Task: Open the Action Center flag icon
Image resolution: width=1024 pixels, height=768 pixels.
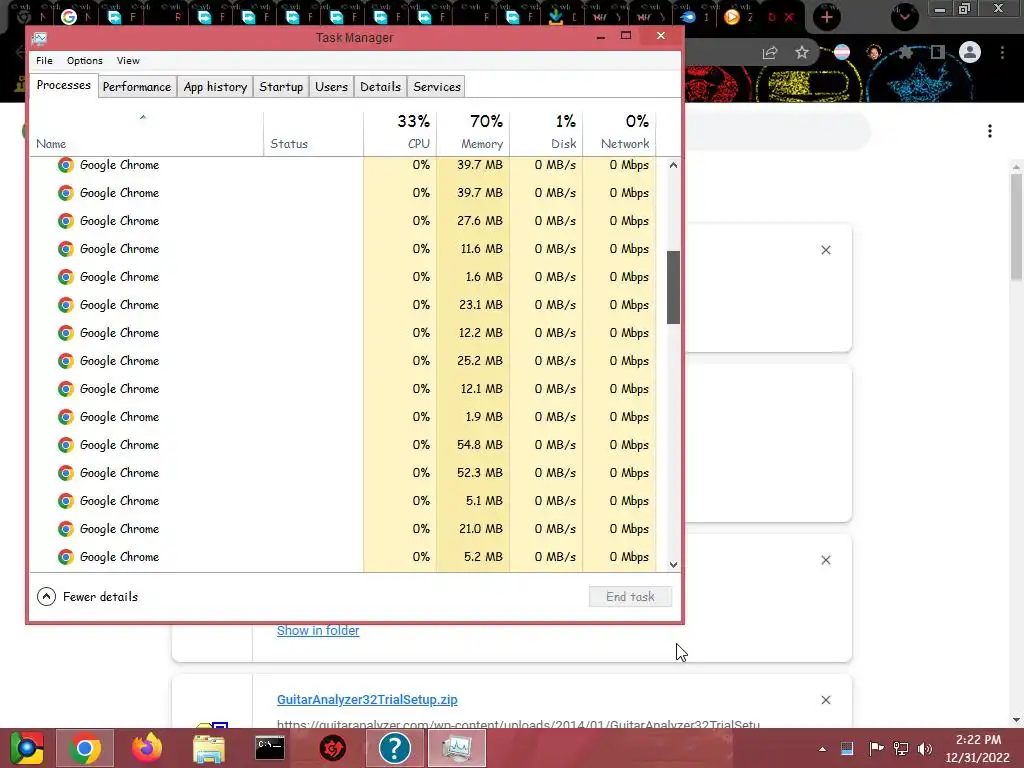Action: pyautogui.click(x=876, y=748)
